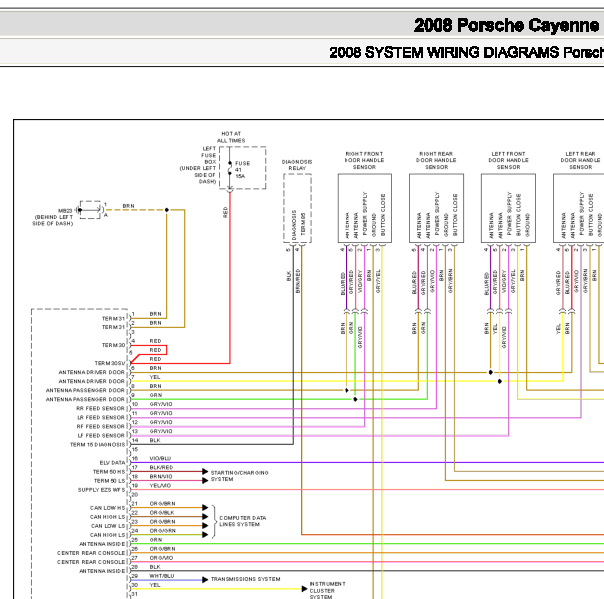Select the "LR FEED SENSOR" label
Image resolution: width=604 pixels, height=599 pixels.
click(x=101, y=418)
